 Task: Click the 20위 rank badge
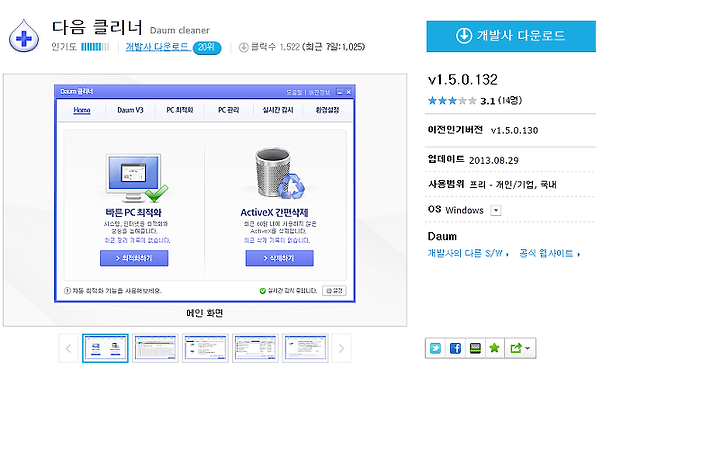207,47
